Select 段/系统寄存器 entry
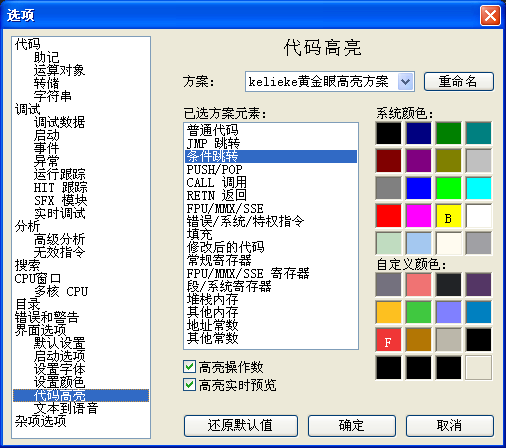This screenshot has height=448, width=506. coord(271,286)
